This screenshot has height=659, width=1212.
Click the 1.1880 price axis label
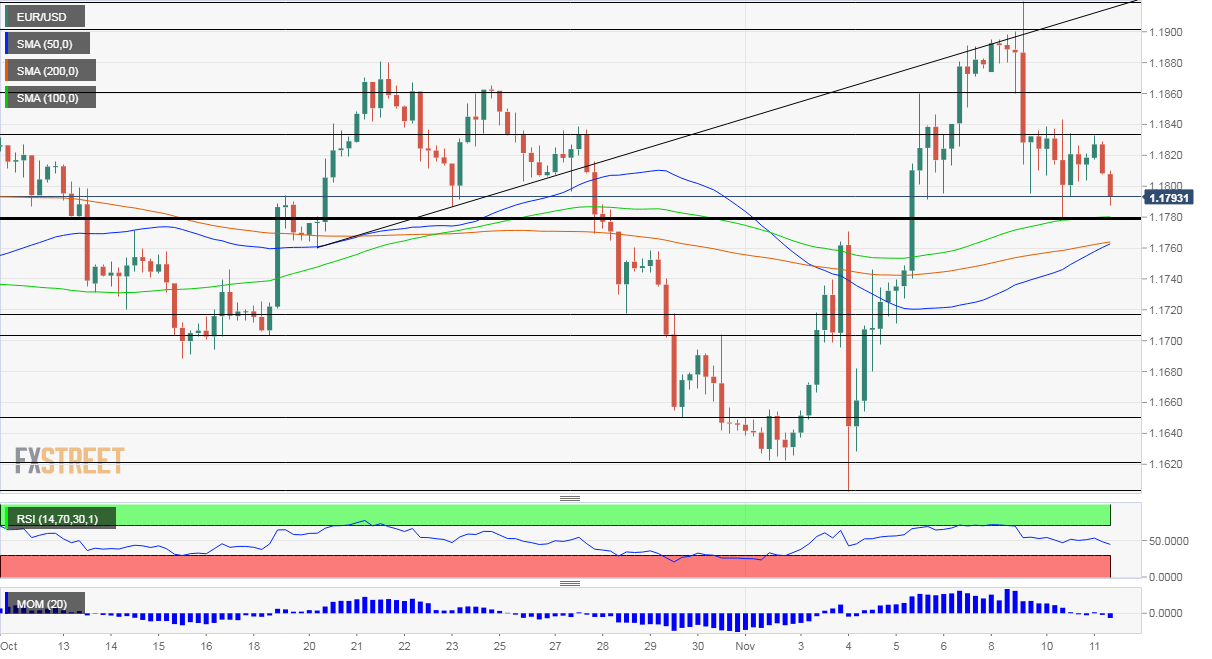[1166, 63]
